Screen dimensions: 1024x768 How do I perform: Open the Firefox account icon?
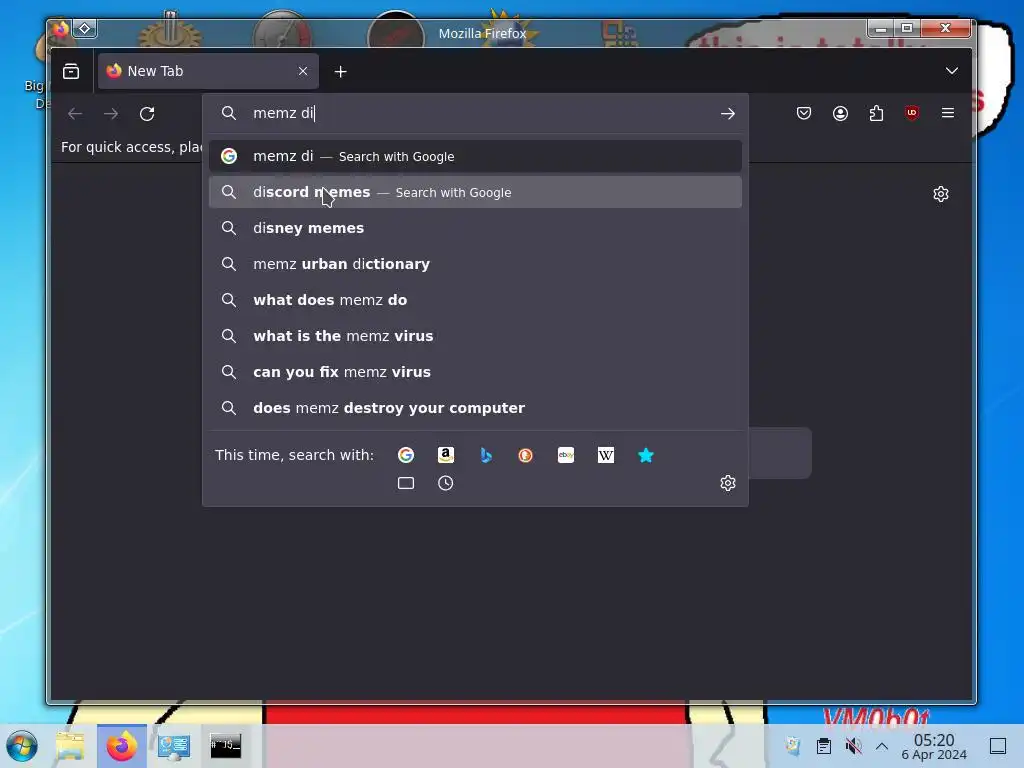pos(840,114)
